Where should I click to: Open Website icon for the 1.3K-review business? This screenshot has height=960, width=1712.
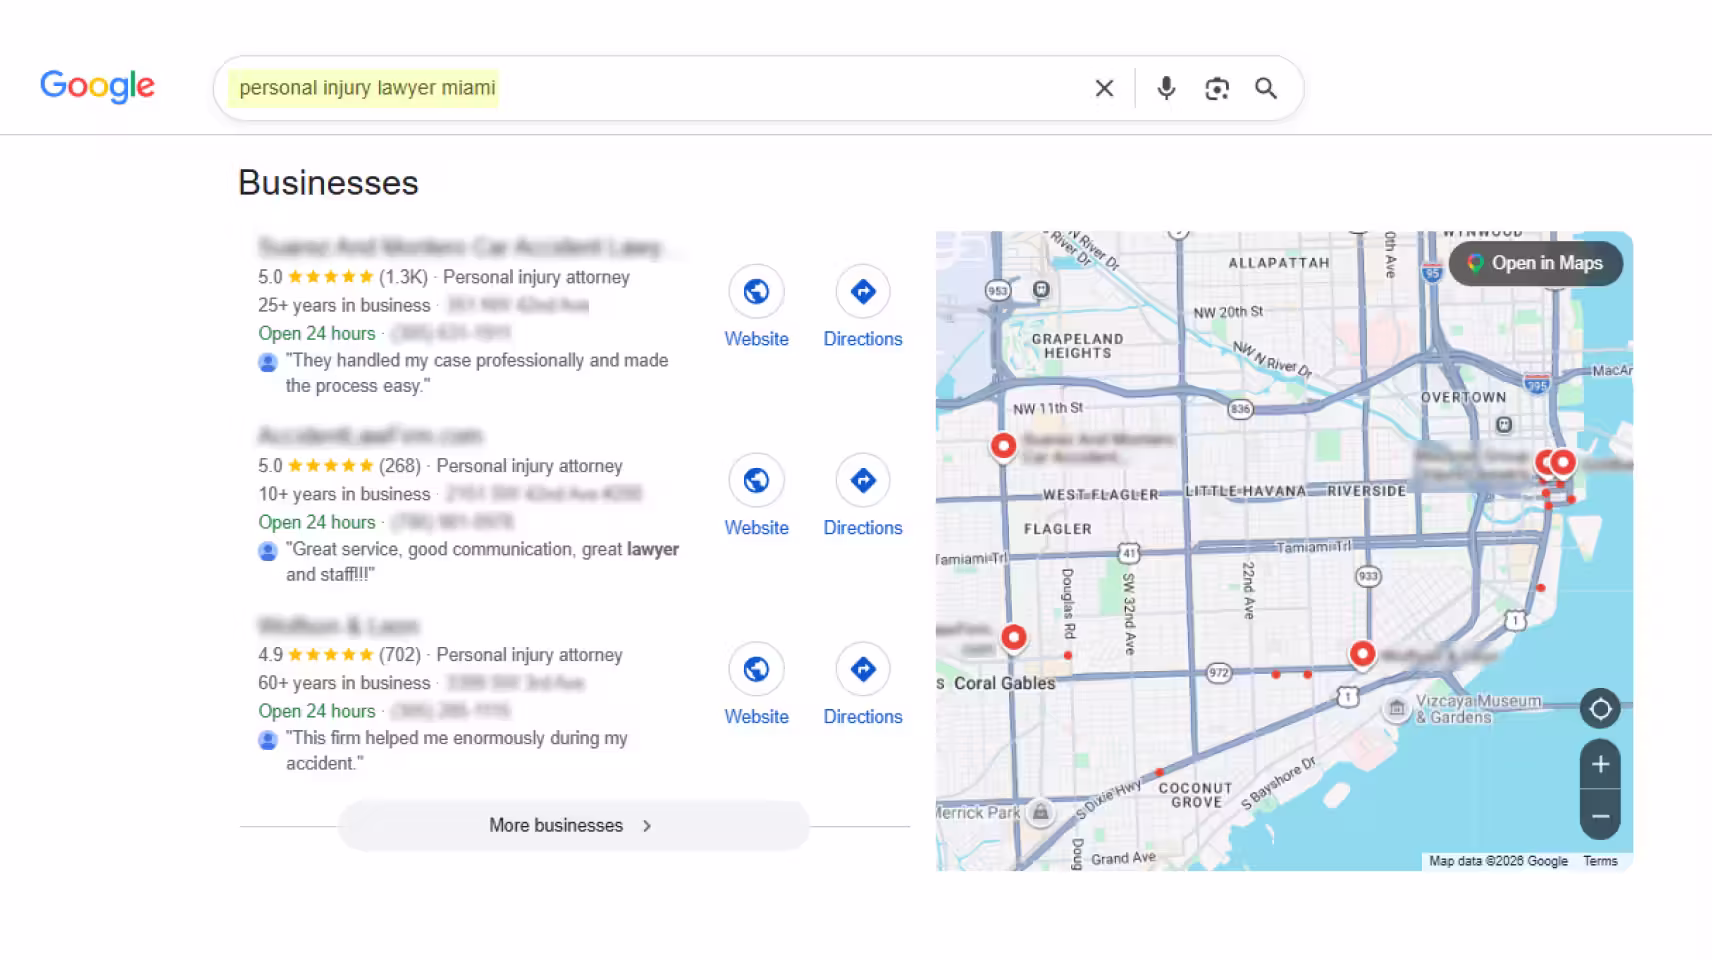click(756, 292)
